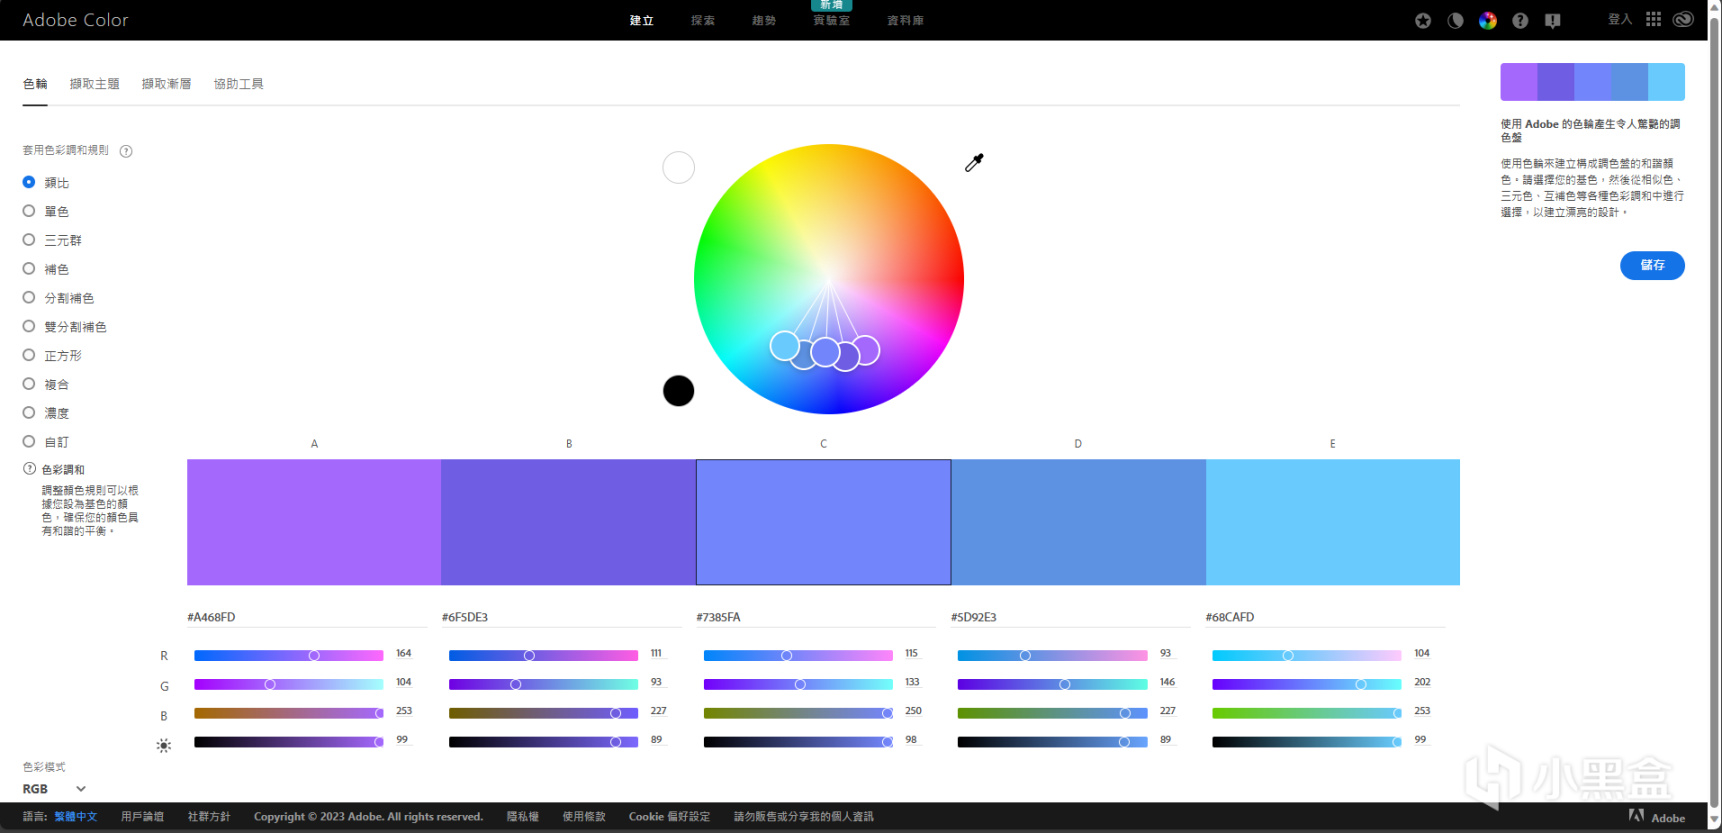Screen dimensions: 1722x833
Task: Click the white circle beside the color wheel
Action: point(678,167)
